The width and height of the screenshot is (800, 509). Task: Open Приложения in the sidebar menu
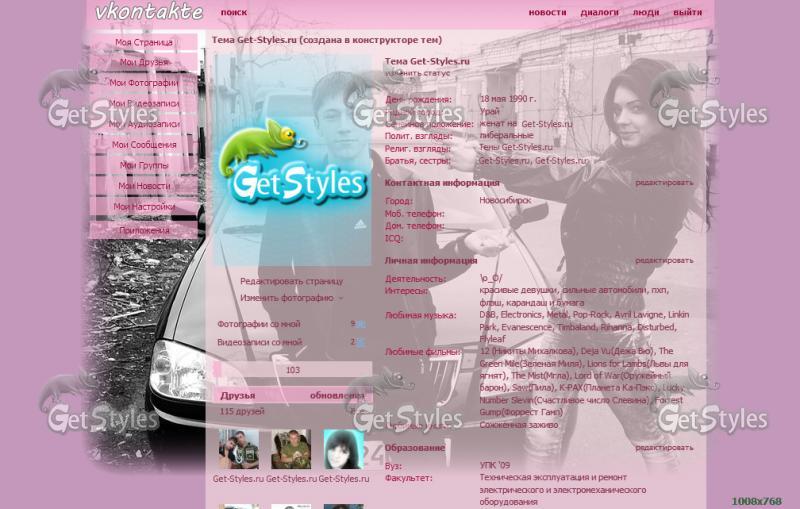coord(144,230)
